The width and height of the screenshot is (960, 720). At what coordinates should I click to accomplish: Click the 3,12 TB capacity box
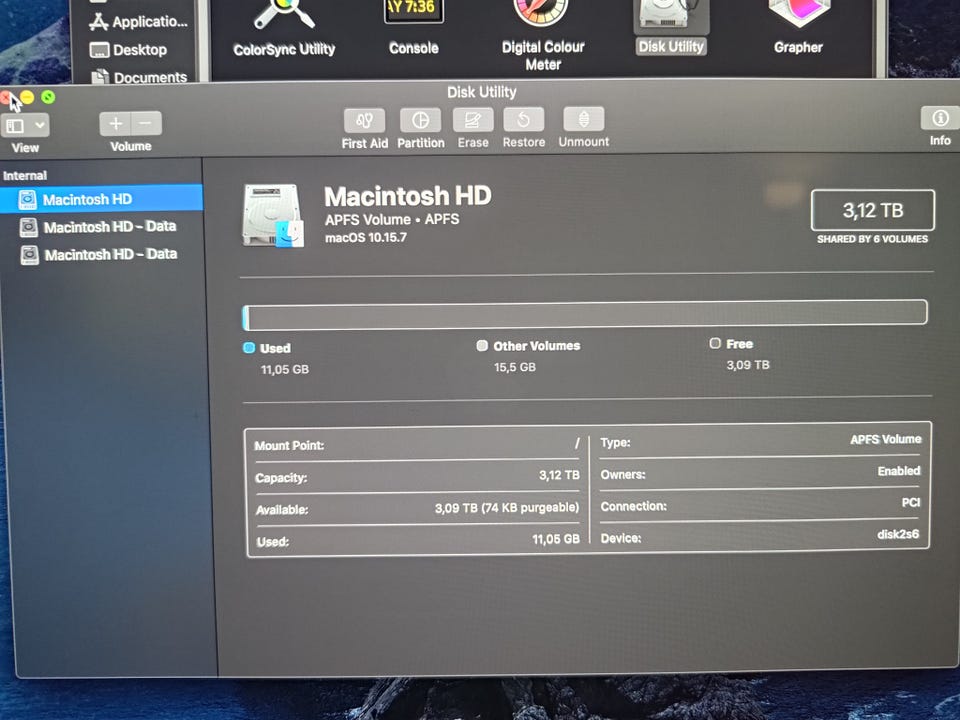click(872, 210)
